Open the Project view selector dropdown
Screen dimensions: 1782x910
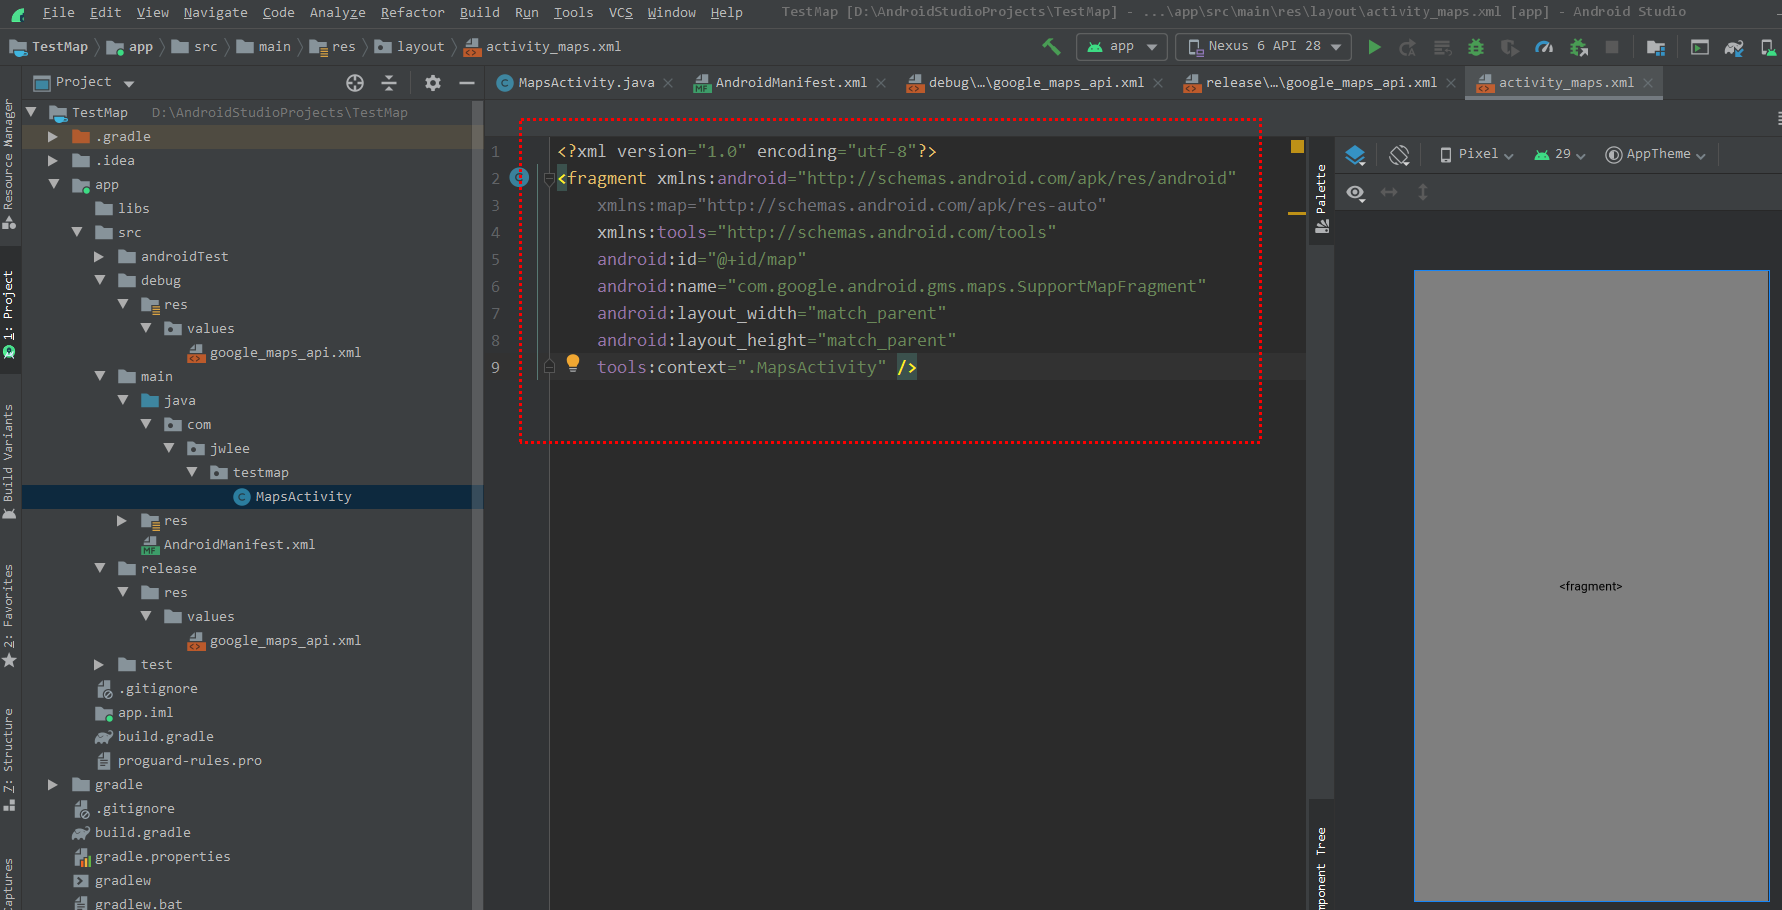click(x=84, y=83)
